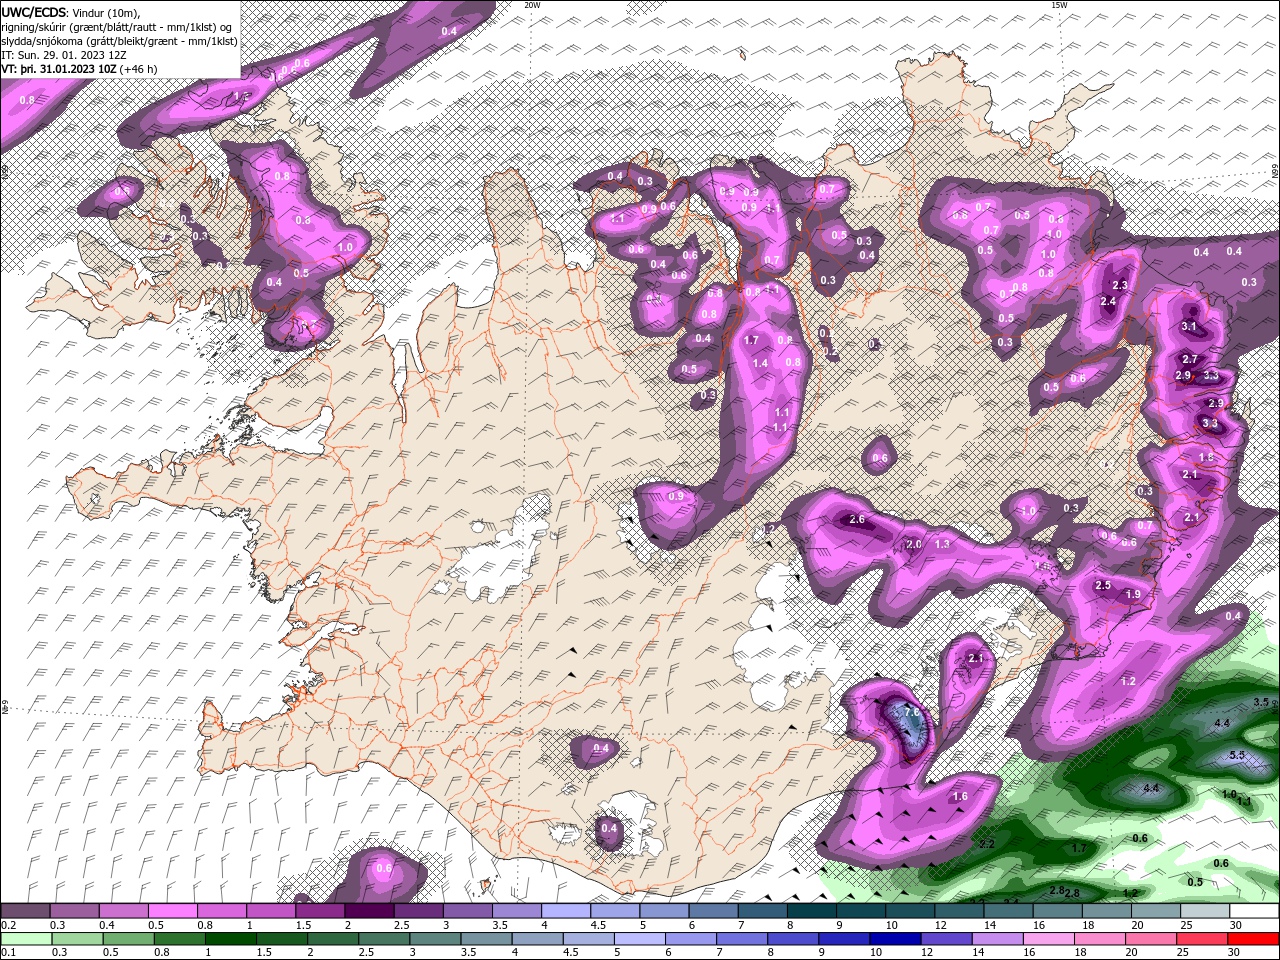Click the pale lavender 4–4.5 snow swatch

click(x=566, y=911)
